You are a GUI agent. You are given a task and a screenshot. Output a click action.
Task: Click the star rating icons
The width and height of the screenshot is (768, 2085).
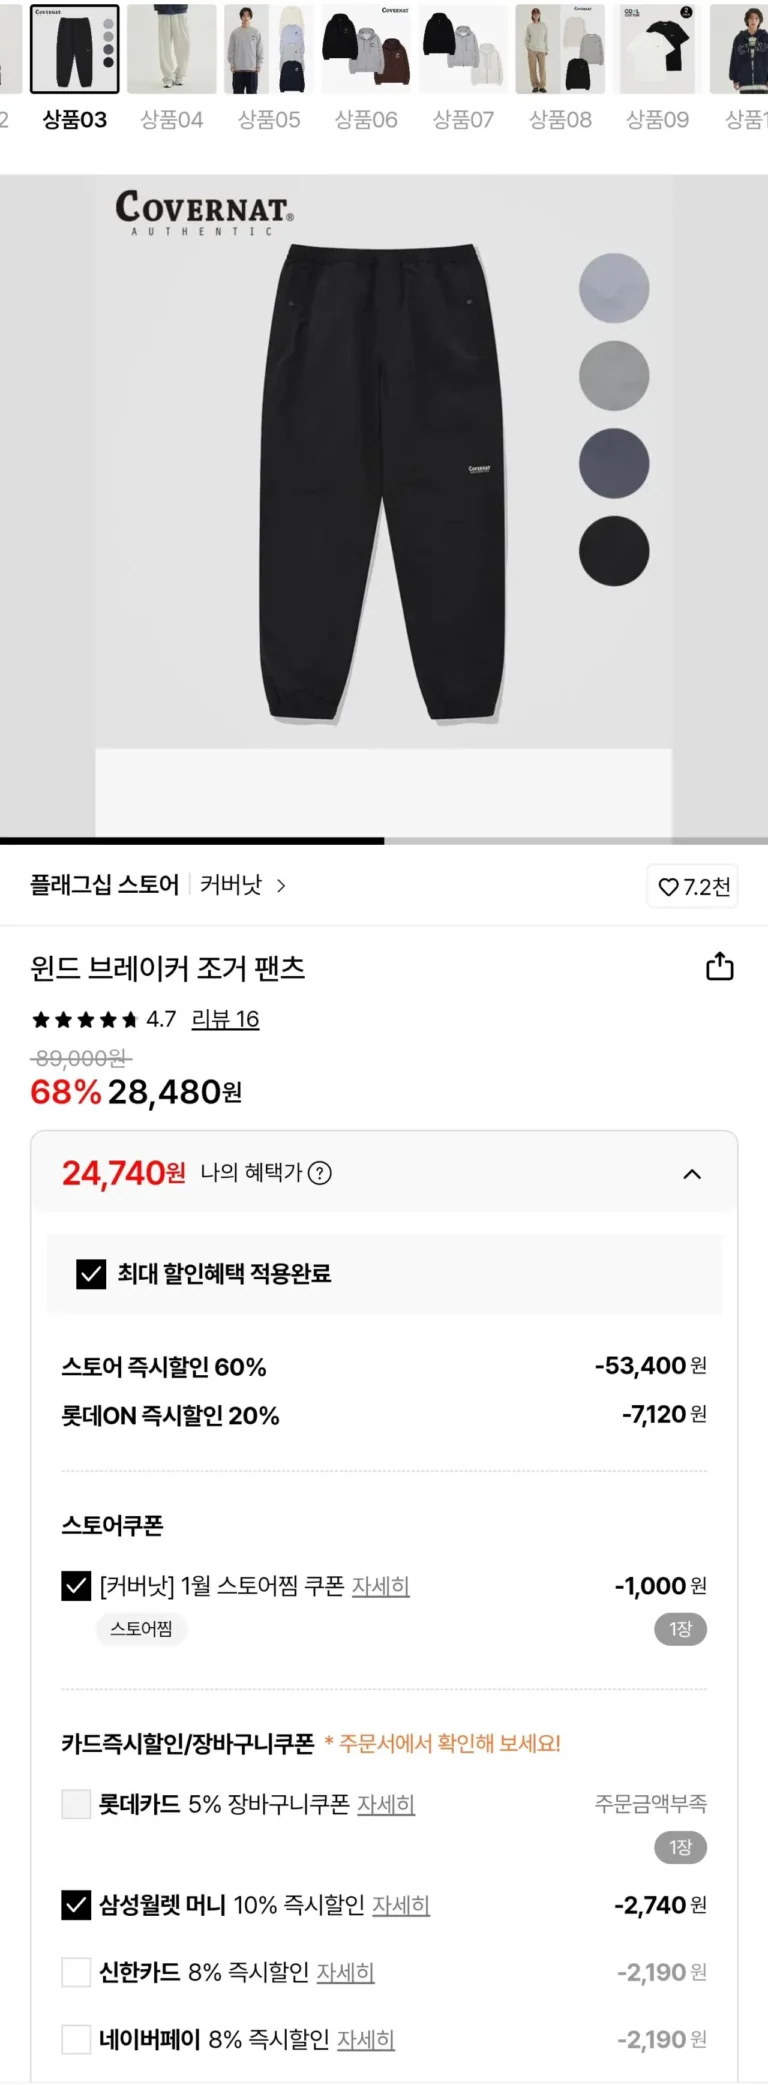(x=85, y=1020)
